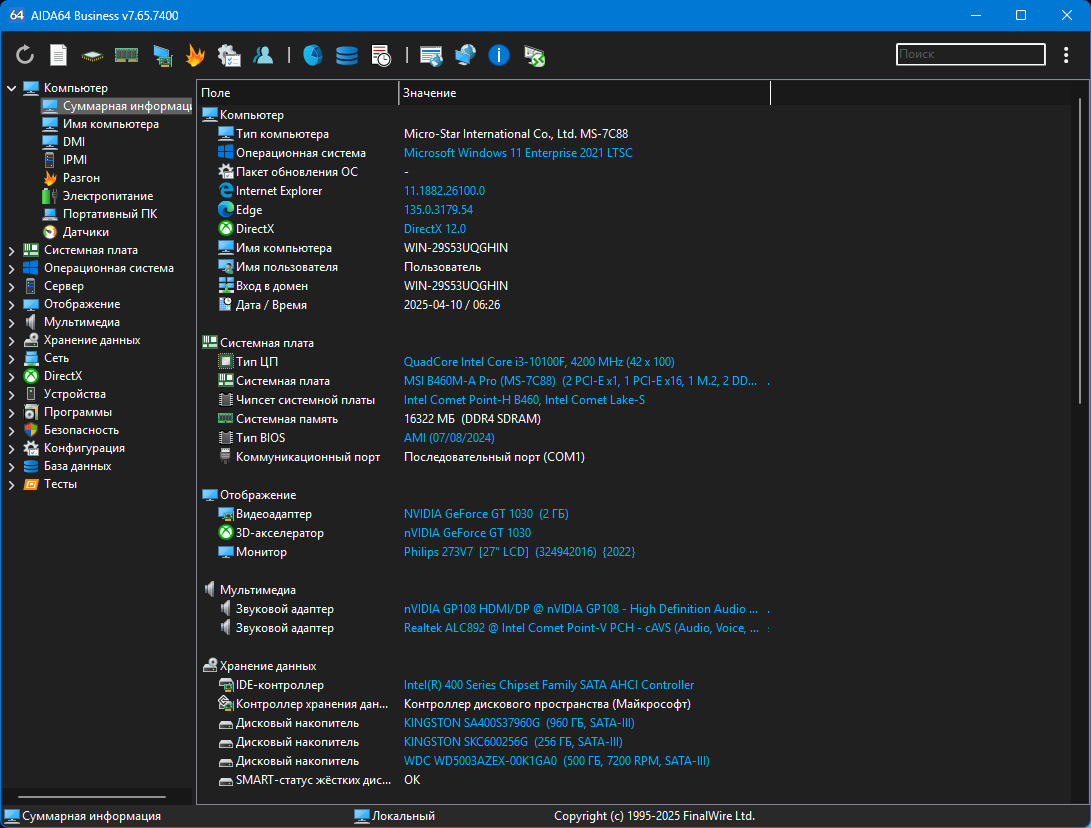Open MSI B460M-A Pro motherboard link
Screen dimensions: 1091x828
(580, 381)
